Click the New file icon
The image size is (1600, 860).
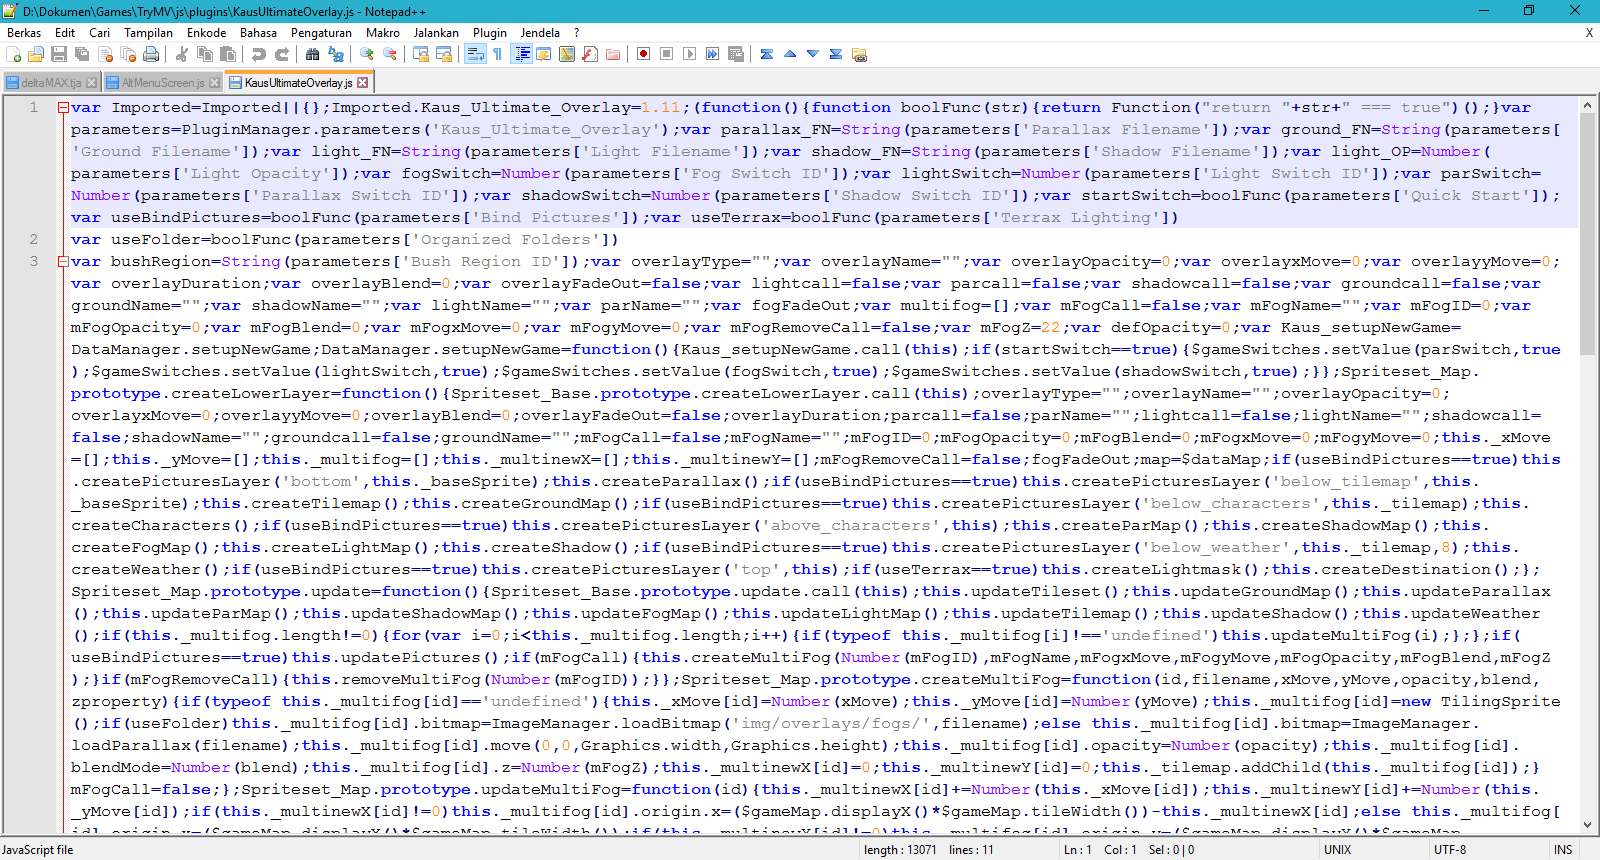click(x=13, y=54)
